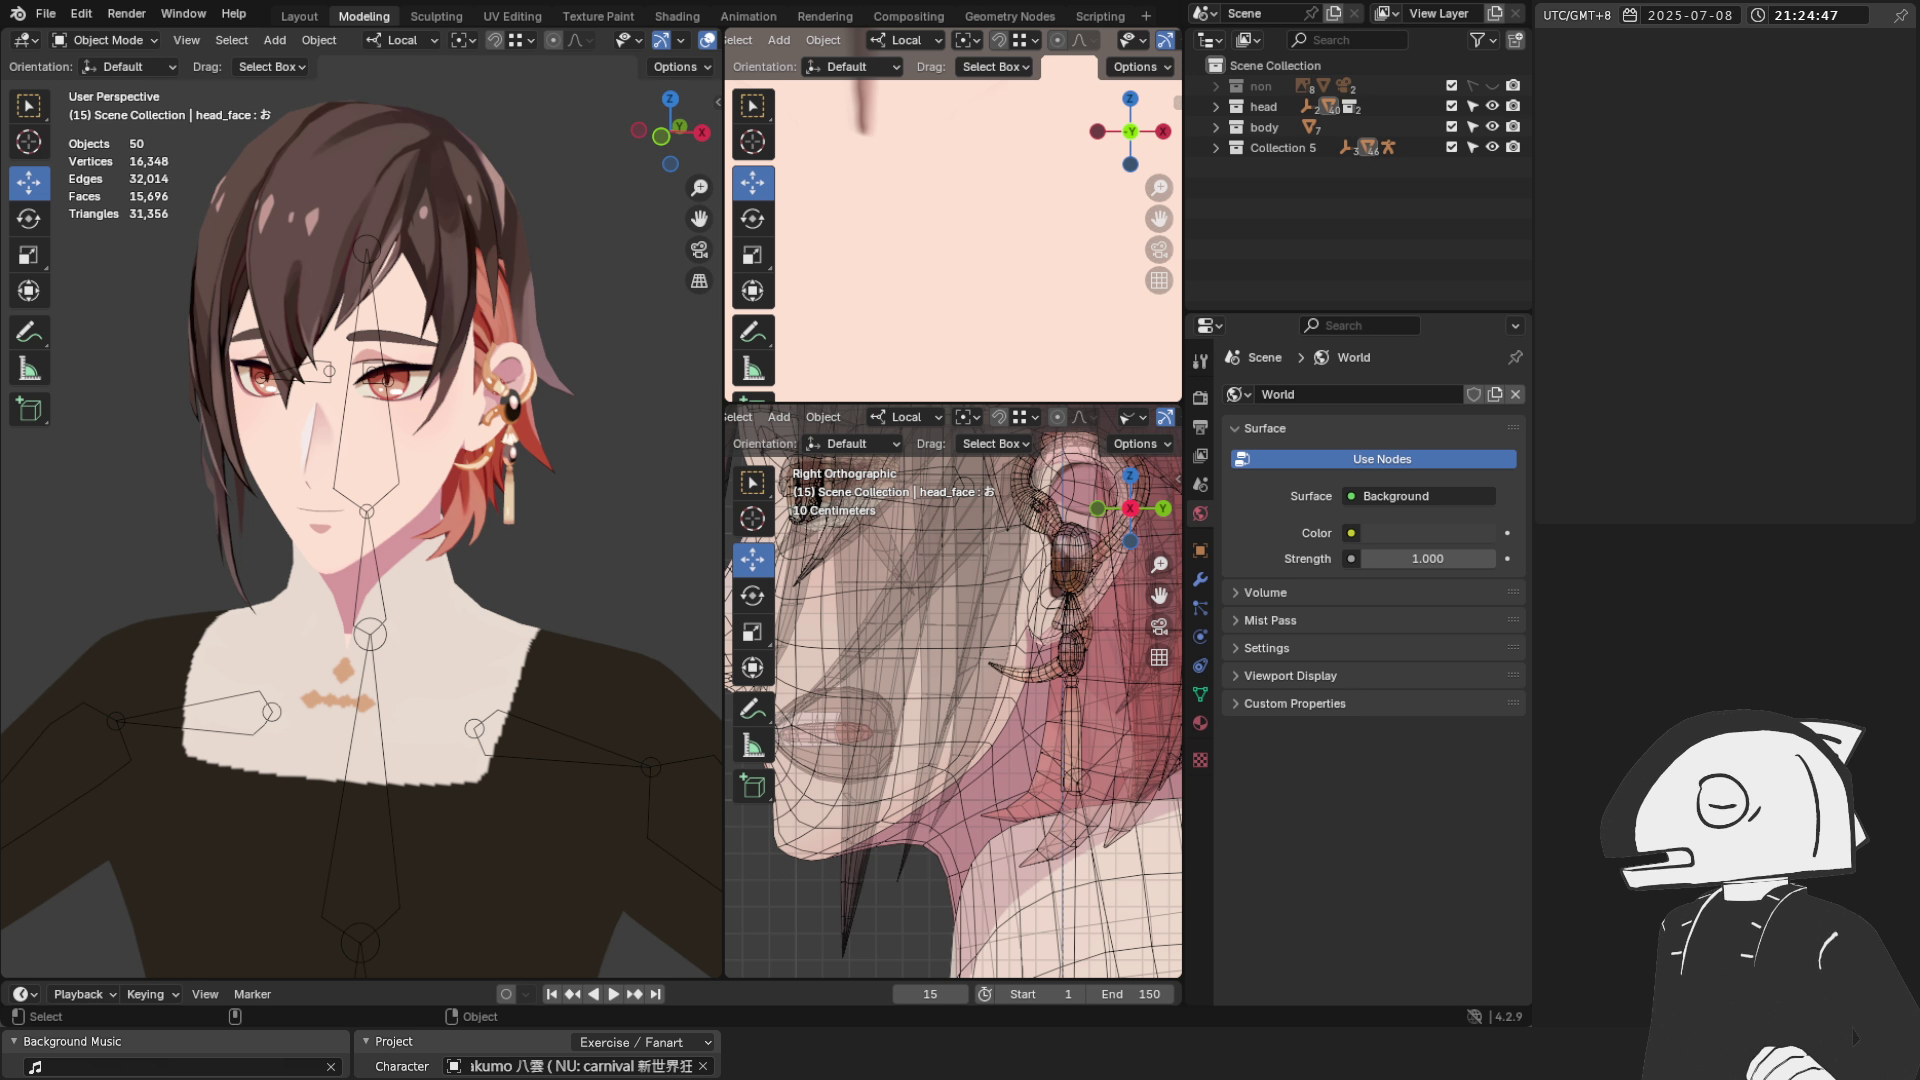Click the outliner Search field
Screen dimensions: 1920x1080
1348,40
